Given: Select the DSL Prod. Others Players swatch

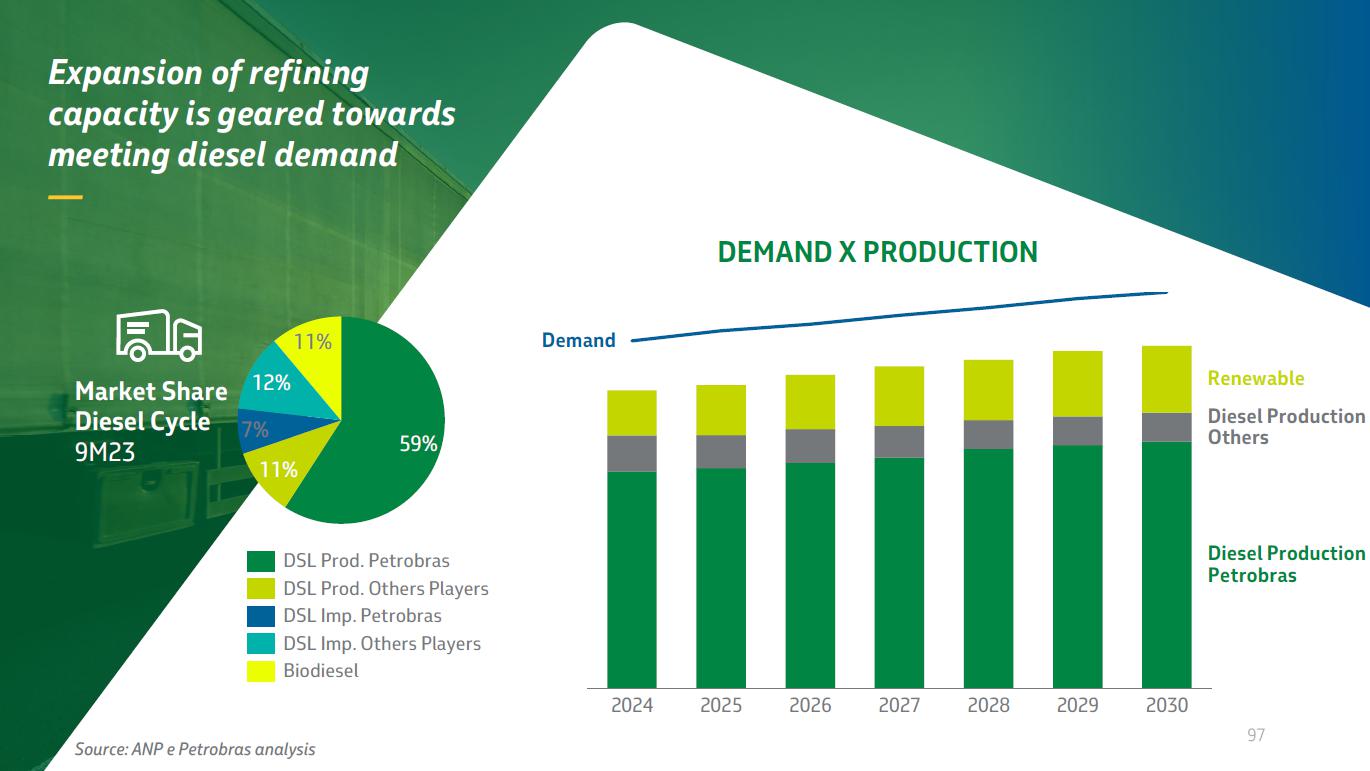Looking at the screenshot, I should point(261,589).
